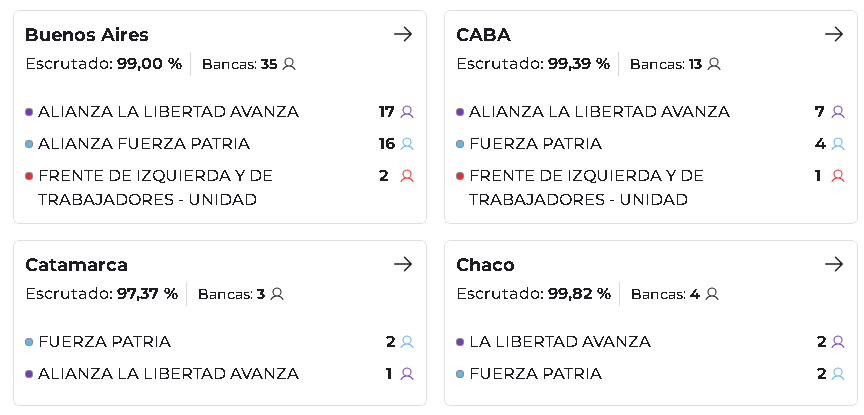
Task: Click purple dot beside Chaco La Libertad Avanza
Action: (x=460, y=342)
